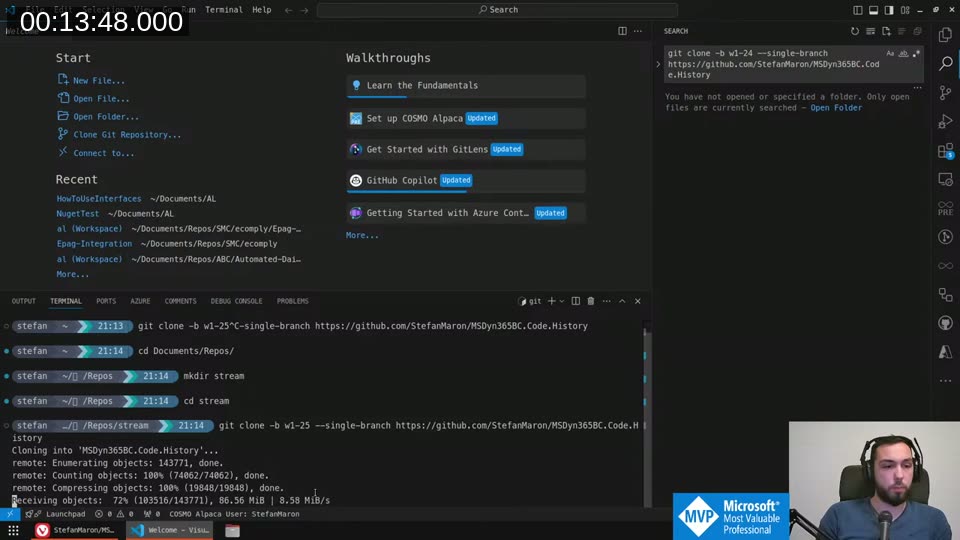The height and width of the screenshot is (540, 960).
Task: Close the terminal panel
Action: click(637, 301)
